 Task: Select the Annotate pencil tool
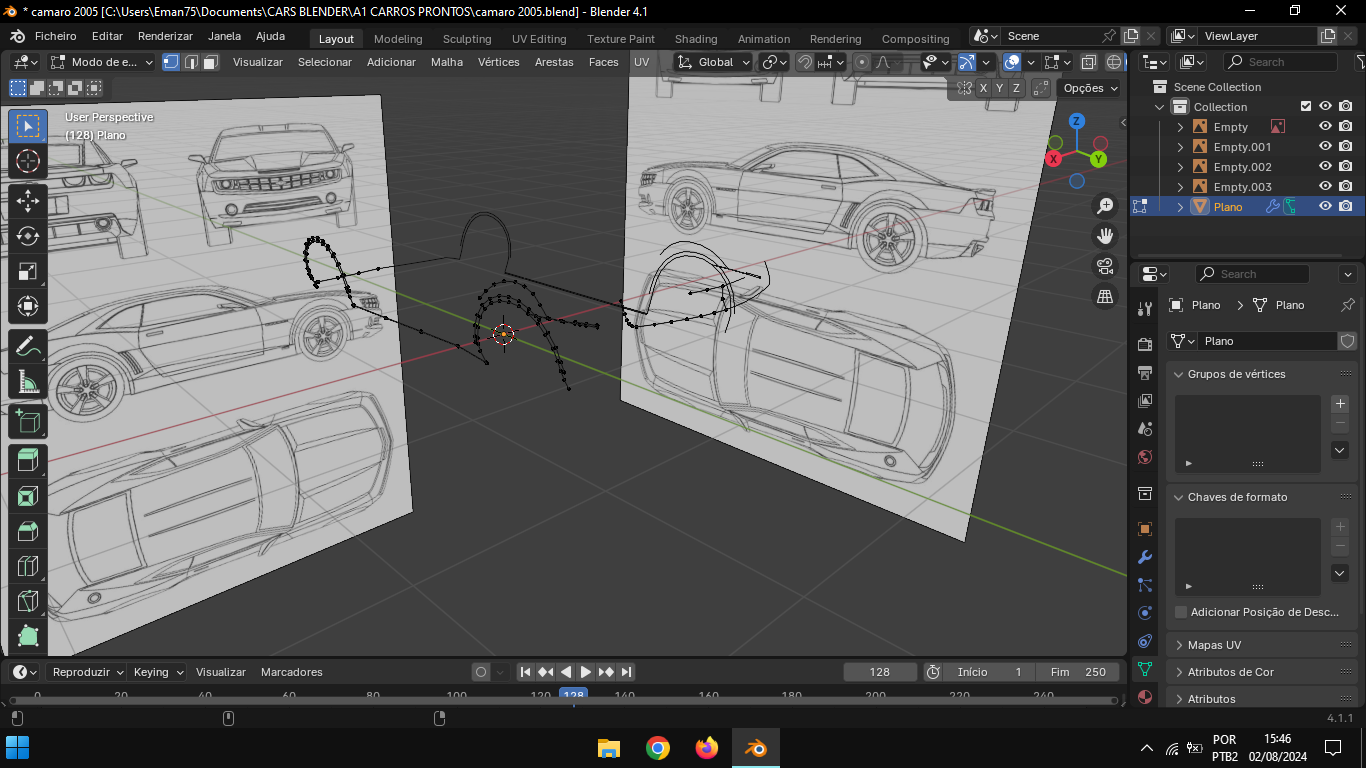point(28,346)
